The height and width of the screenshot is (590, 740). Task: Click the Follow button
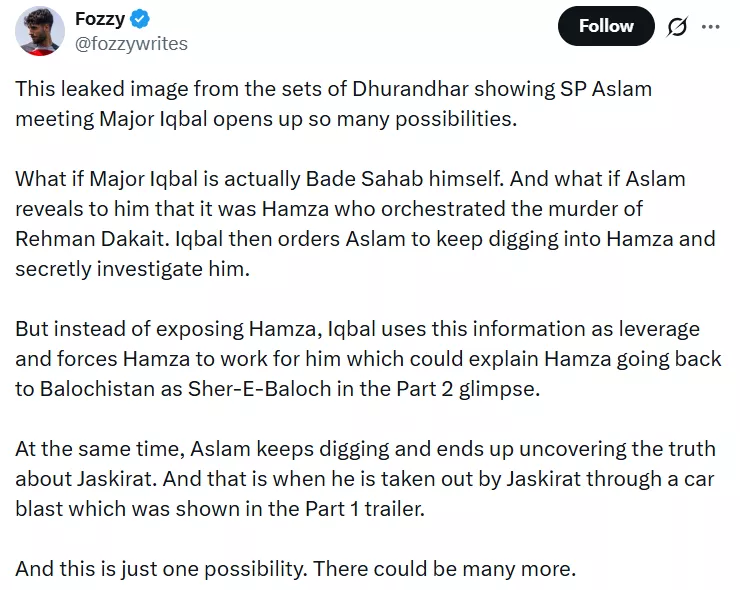click(x=606, y=26)
